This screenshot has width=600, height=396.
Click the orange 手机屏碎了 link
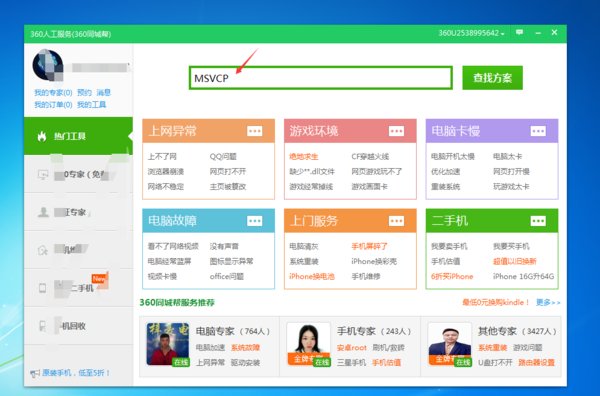[370, 246]
